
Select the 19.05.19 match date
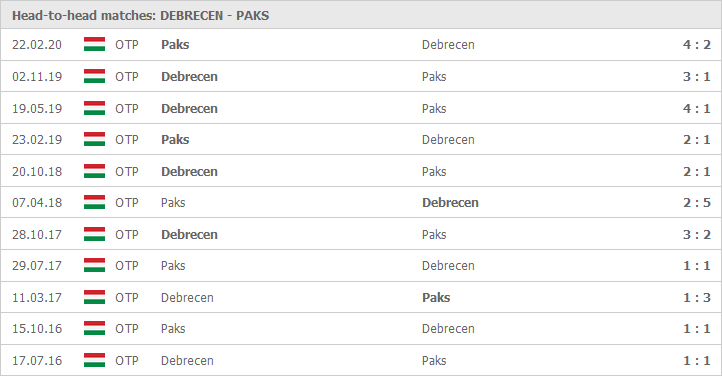coord(37,109)
